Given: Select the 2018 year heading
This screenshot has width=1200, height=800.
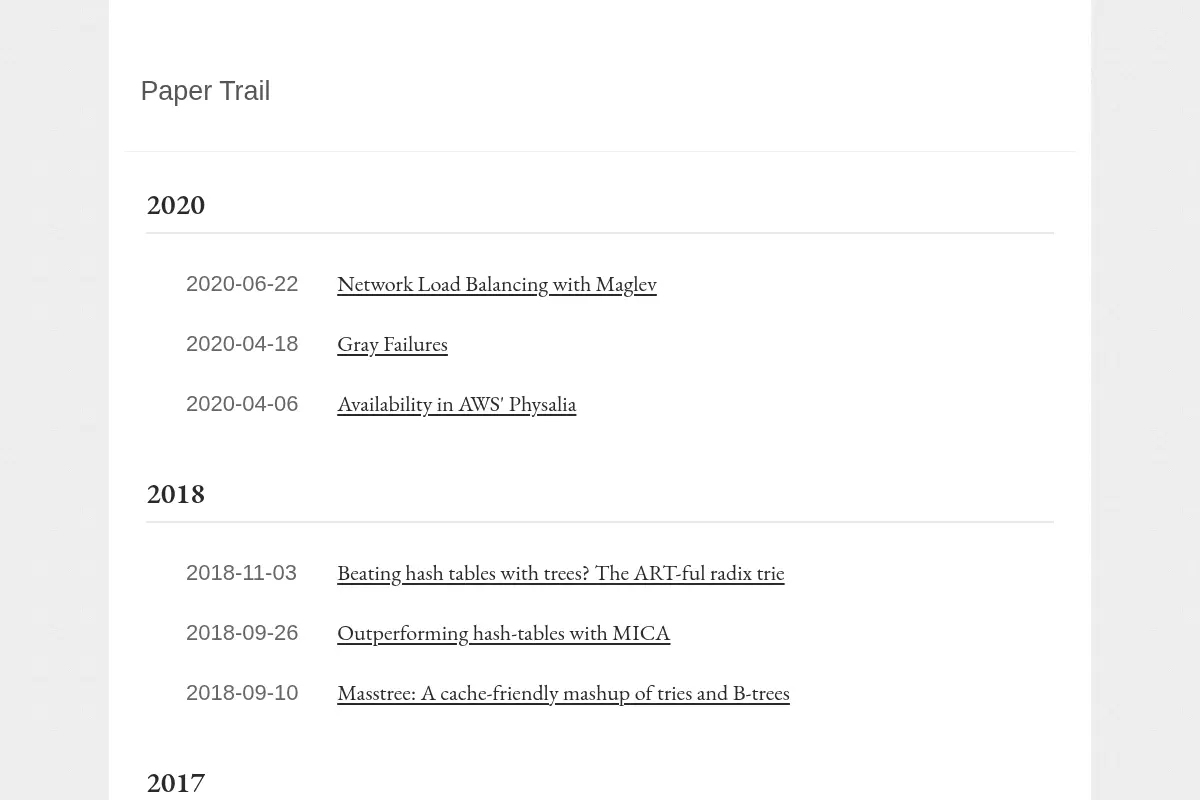Looking at the screenshot, I should 176,494.
